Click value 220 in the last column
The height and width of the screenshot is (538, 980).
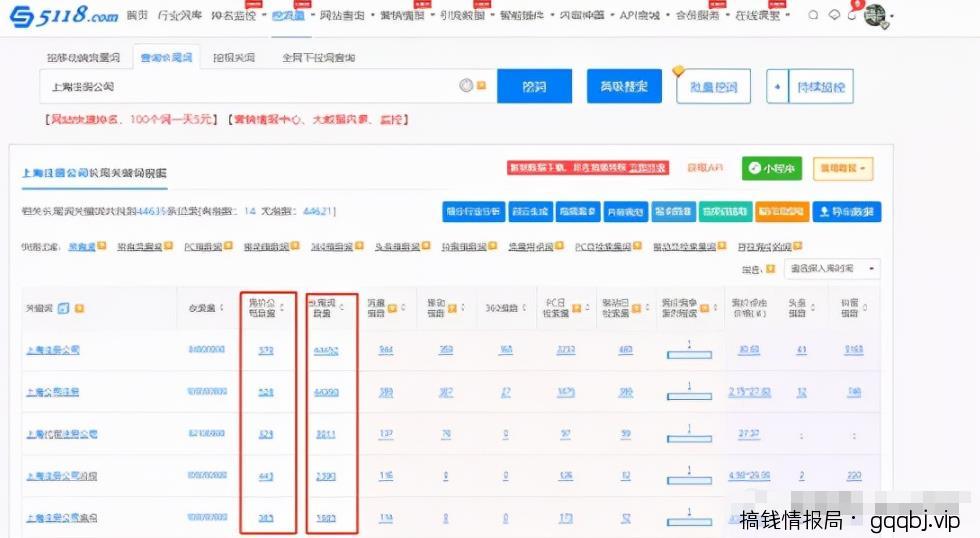coord(854,476)
